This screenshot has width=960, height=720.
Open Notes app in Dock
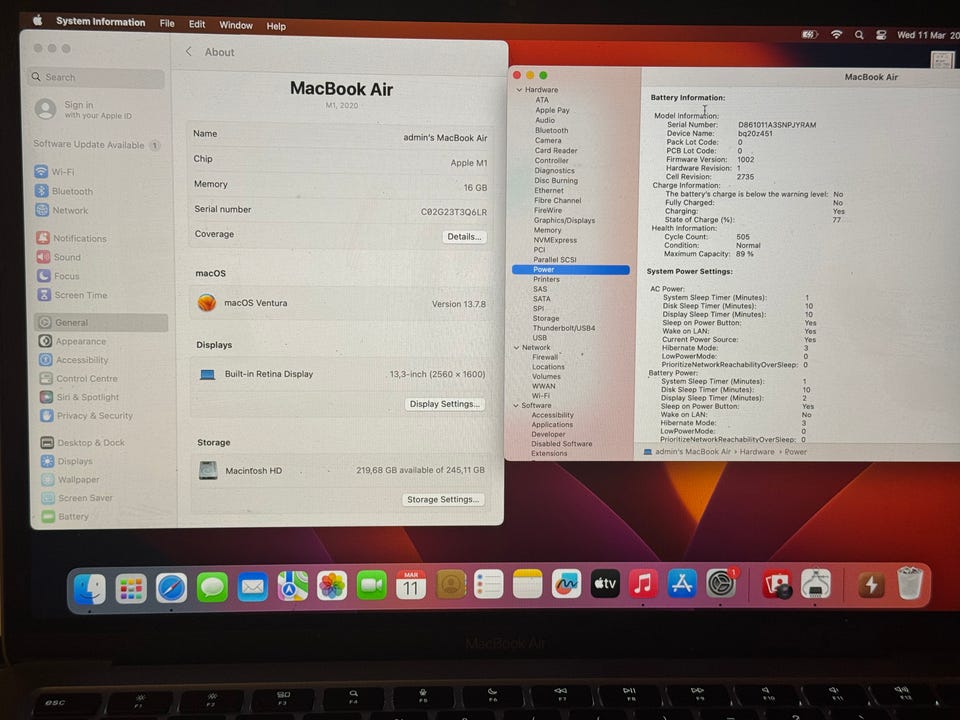(527, 584)
